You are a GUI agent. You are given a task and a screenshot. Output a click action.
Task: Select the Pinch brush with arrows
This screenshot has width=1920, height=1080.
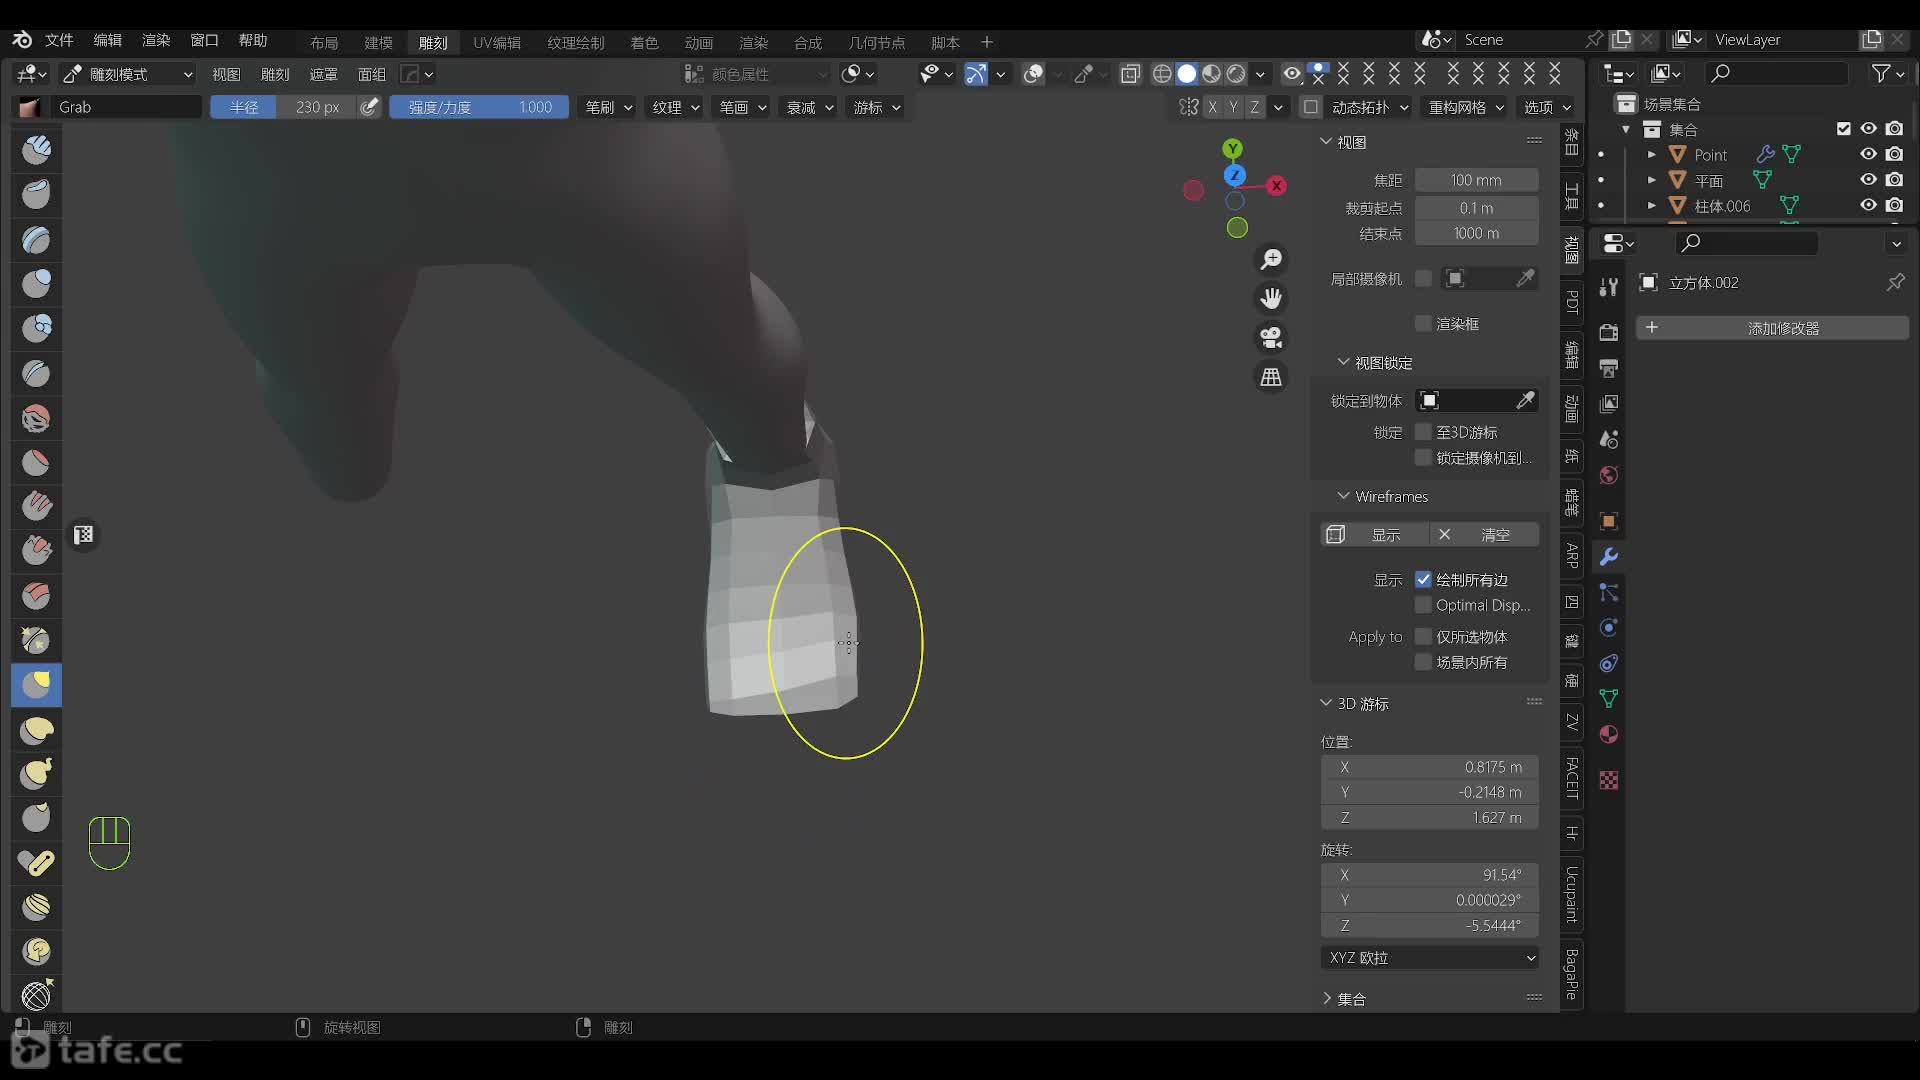click(x=36, y=640)
